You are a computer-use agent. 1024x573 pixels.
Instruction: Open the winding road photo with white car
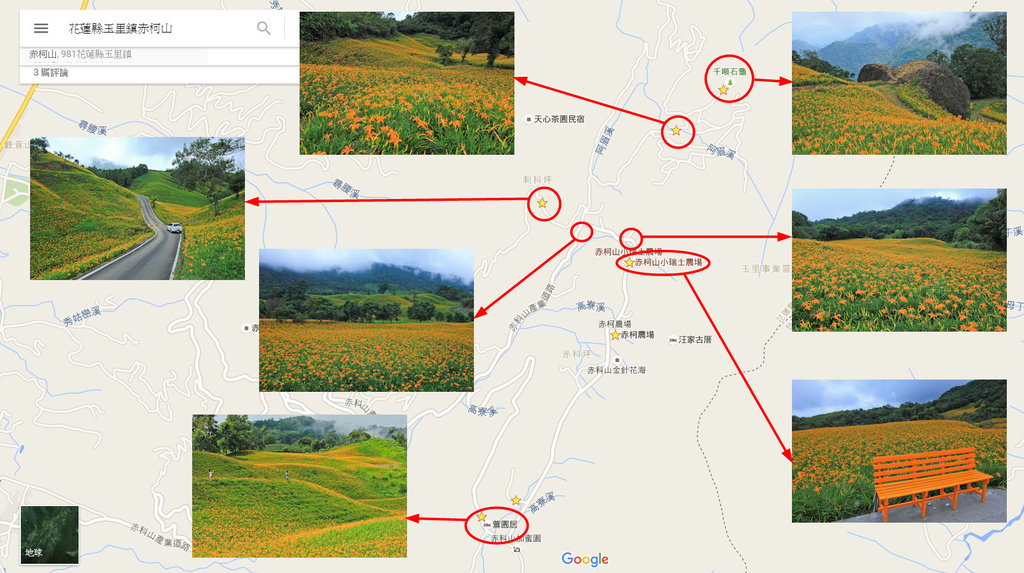point(137,208)
